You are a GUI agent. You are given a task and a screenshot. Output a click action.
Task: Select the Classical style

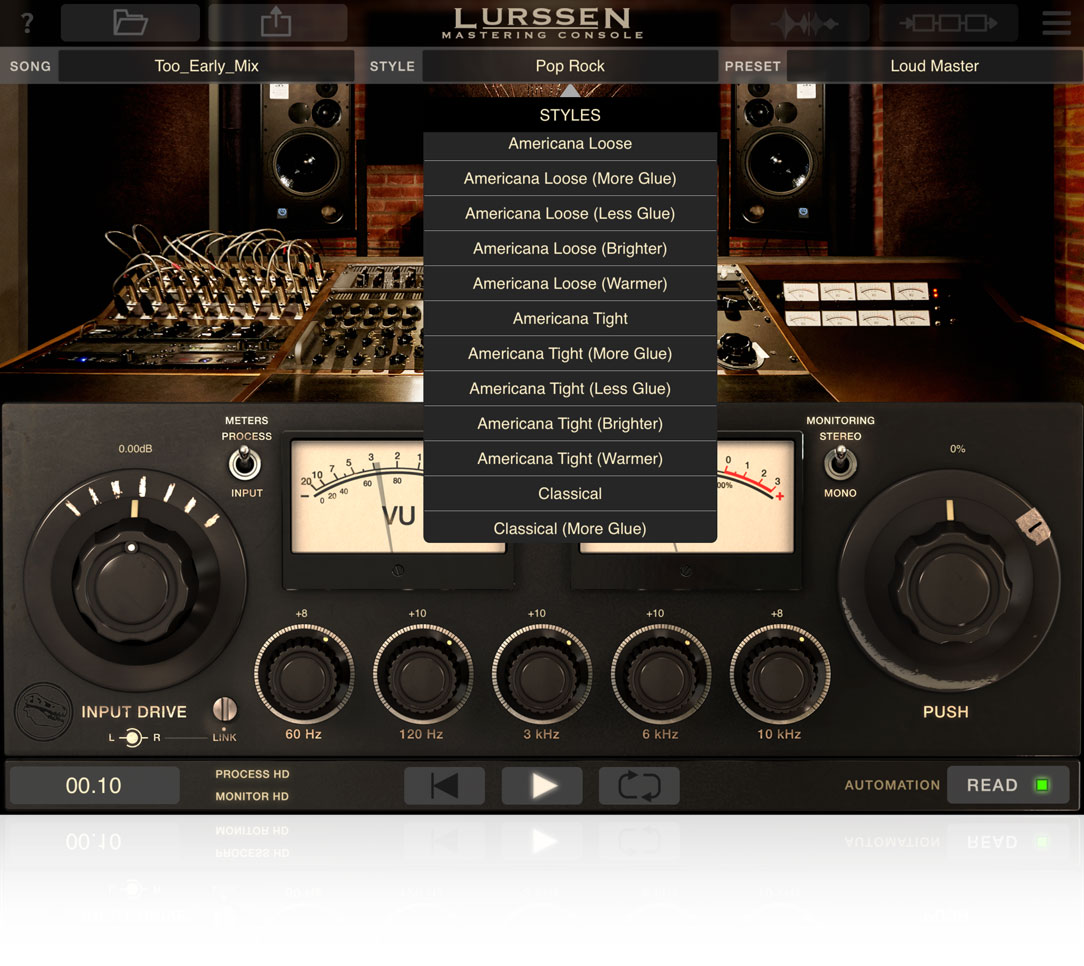click(569, 493)
